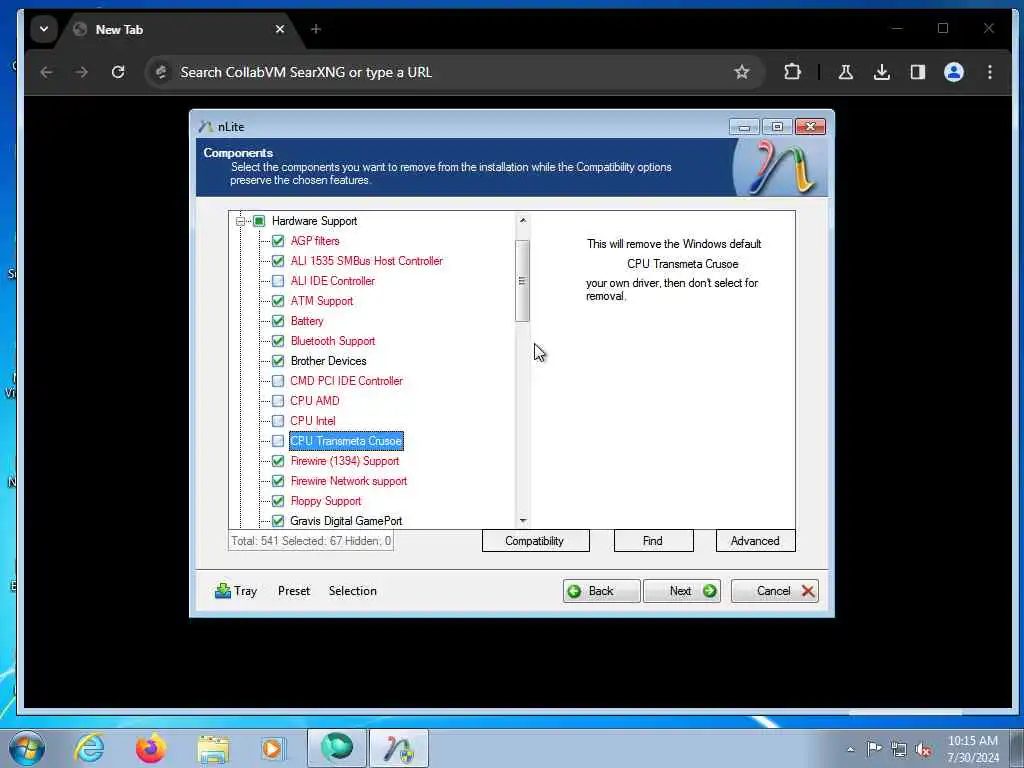Reload the page in the browser

coord(118,72)
